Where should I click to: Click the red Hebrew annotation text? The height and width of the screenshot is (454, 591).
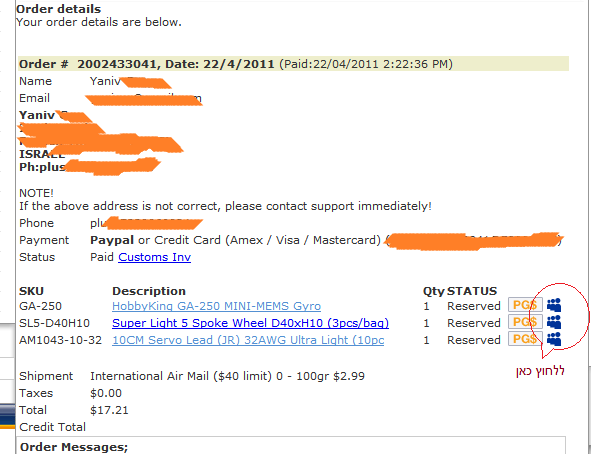(x=540, y=371)
